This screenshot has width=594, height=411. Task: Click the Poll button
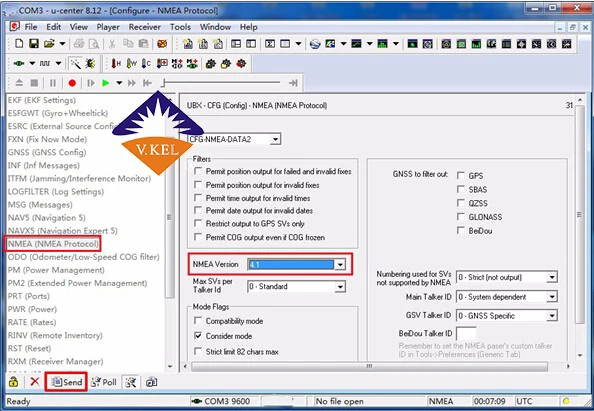[104, 382]
